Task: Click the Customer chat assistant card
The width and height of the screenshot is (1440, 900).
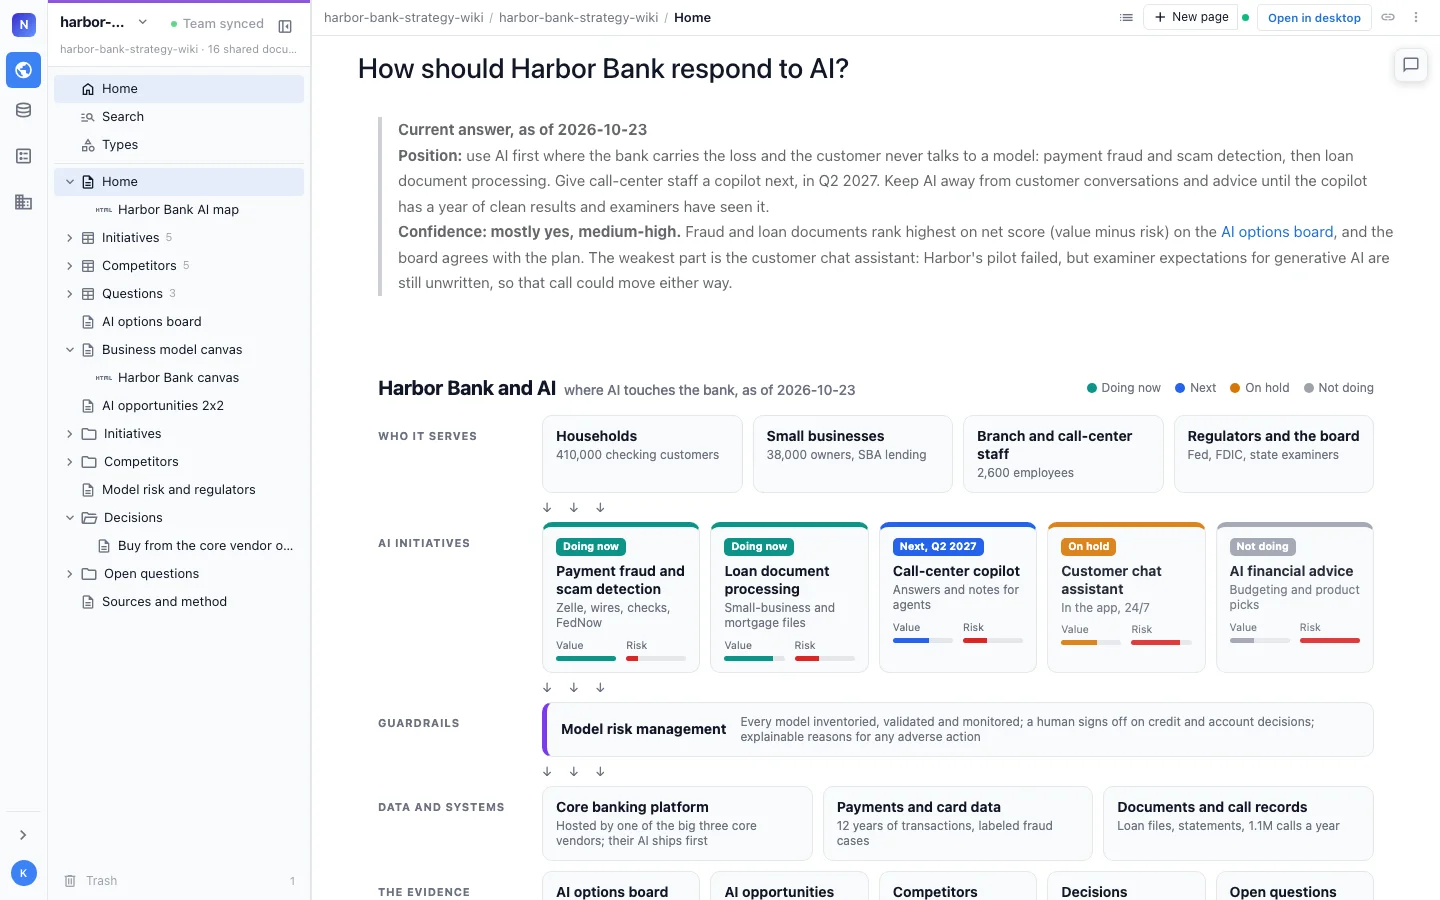Action: pos(1126,597)
